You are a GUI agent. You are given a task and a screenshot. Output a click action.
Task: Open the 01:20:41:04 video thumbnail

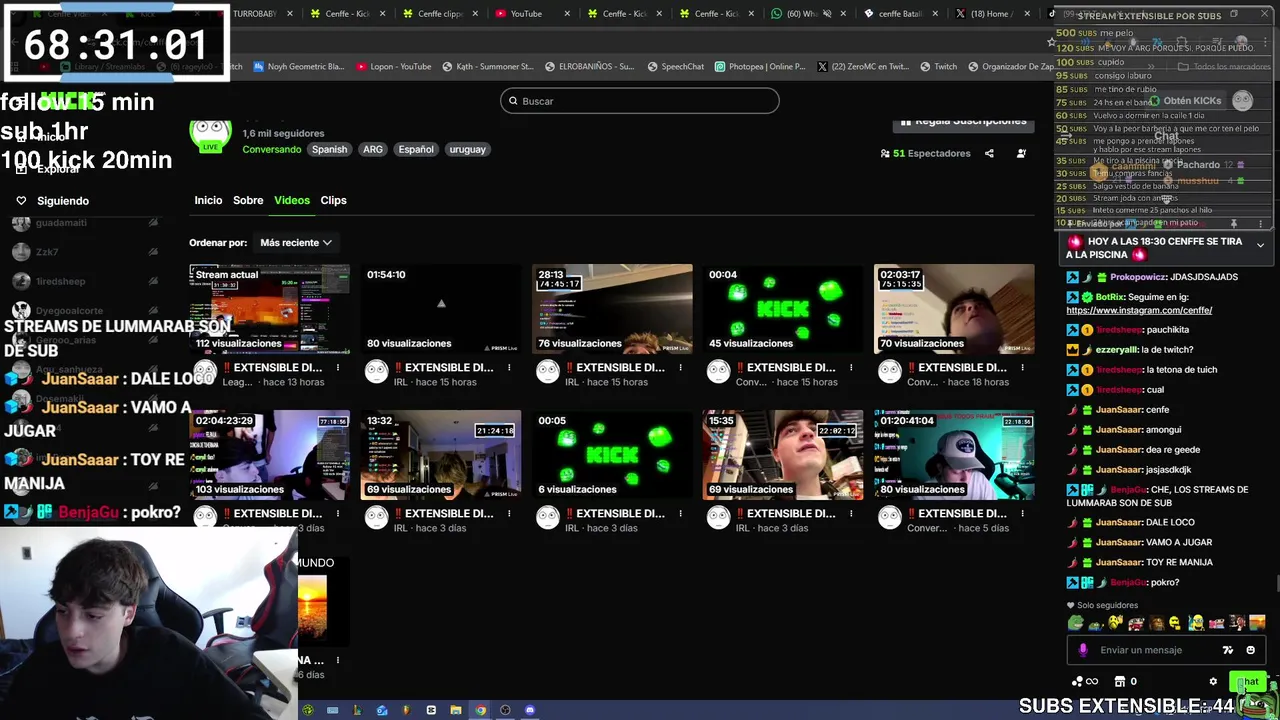[x=954, y=455]
